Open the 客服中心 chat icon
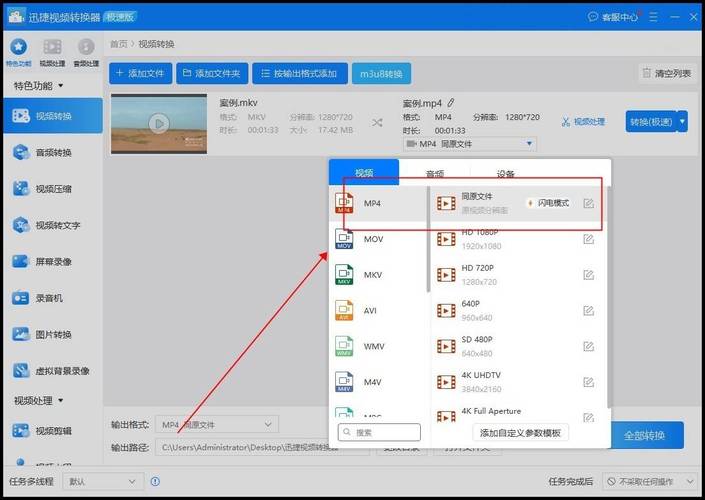This screenshot has height=500, width=705. pyautogui.click(x=593, y=17)
